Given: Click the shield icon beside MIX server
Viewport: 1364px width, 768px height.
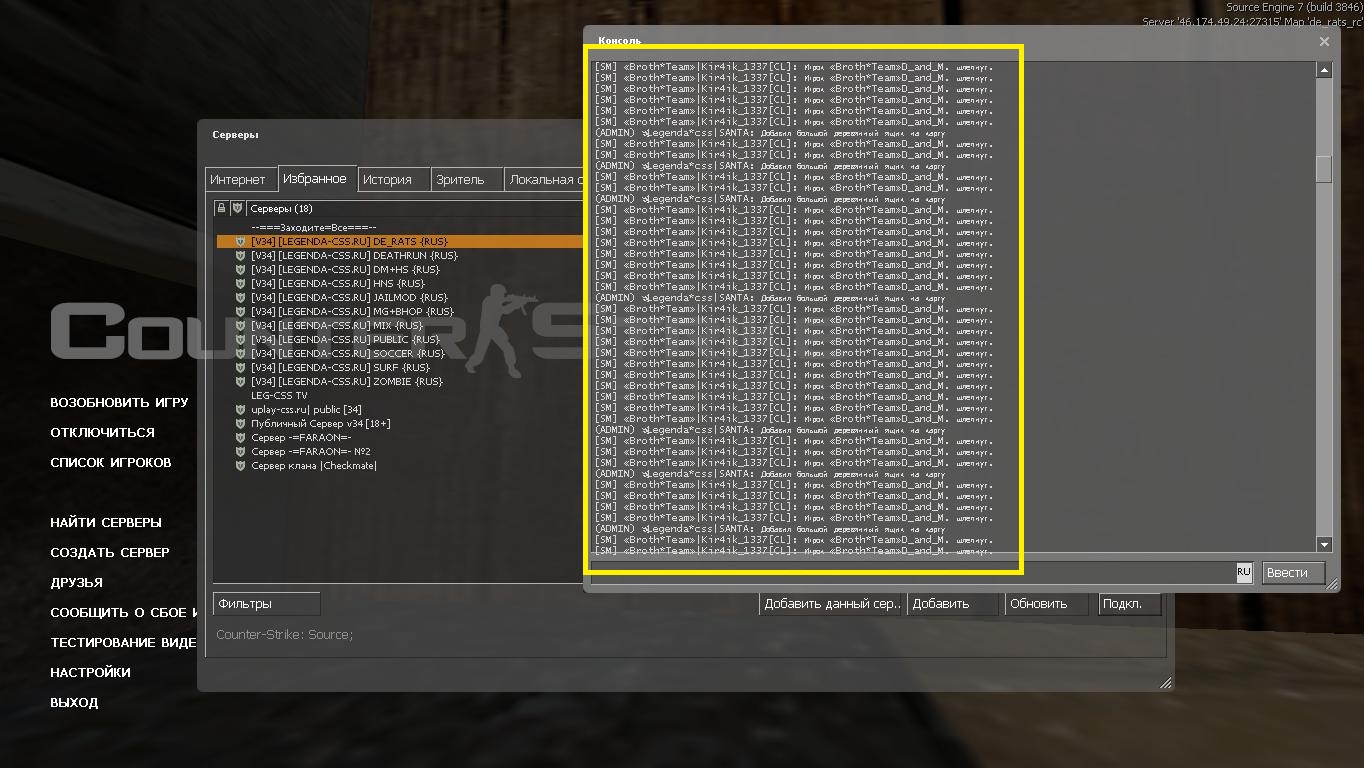Looking at the screenshot, I should [x=240, y=325].
